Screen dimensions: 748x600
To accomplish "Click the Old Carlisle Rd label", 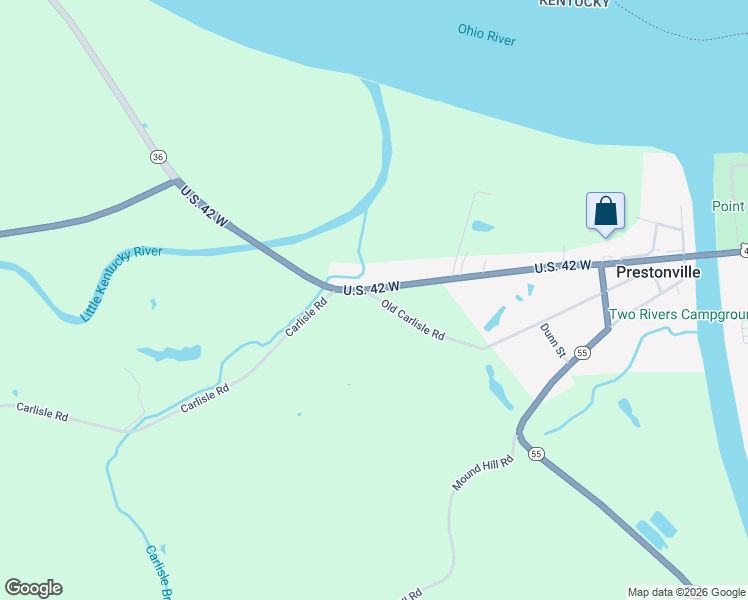I will [413, 320].
